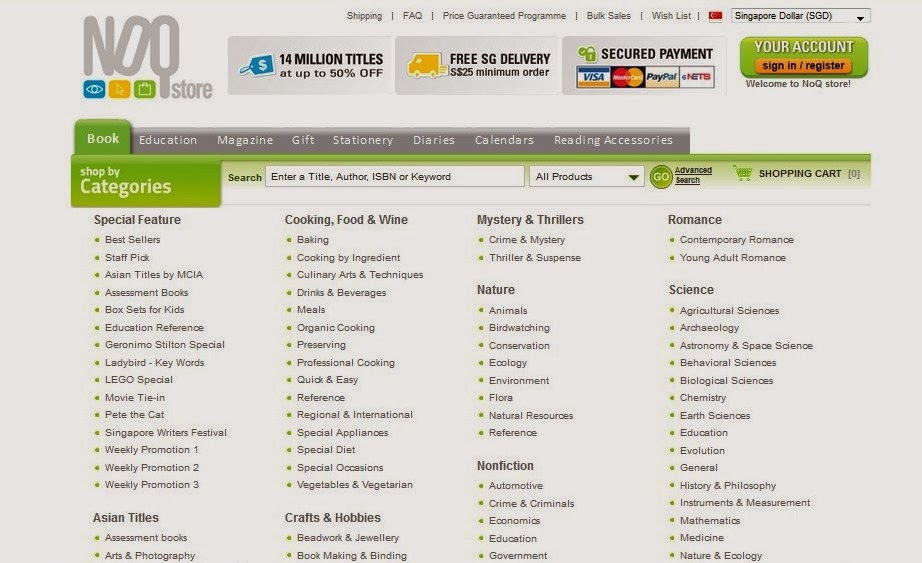Image resolution: width=922 pixels, height=563 pixels.
Task: Open the Birdwatching category
Action: pyautogui.click(x=519, y=328)
